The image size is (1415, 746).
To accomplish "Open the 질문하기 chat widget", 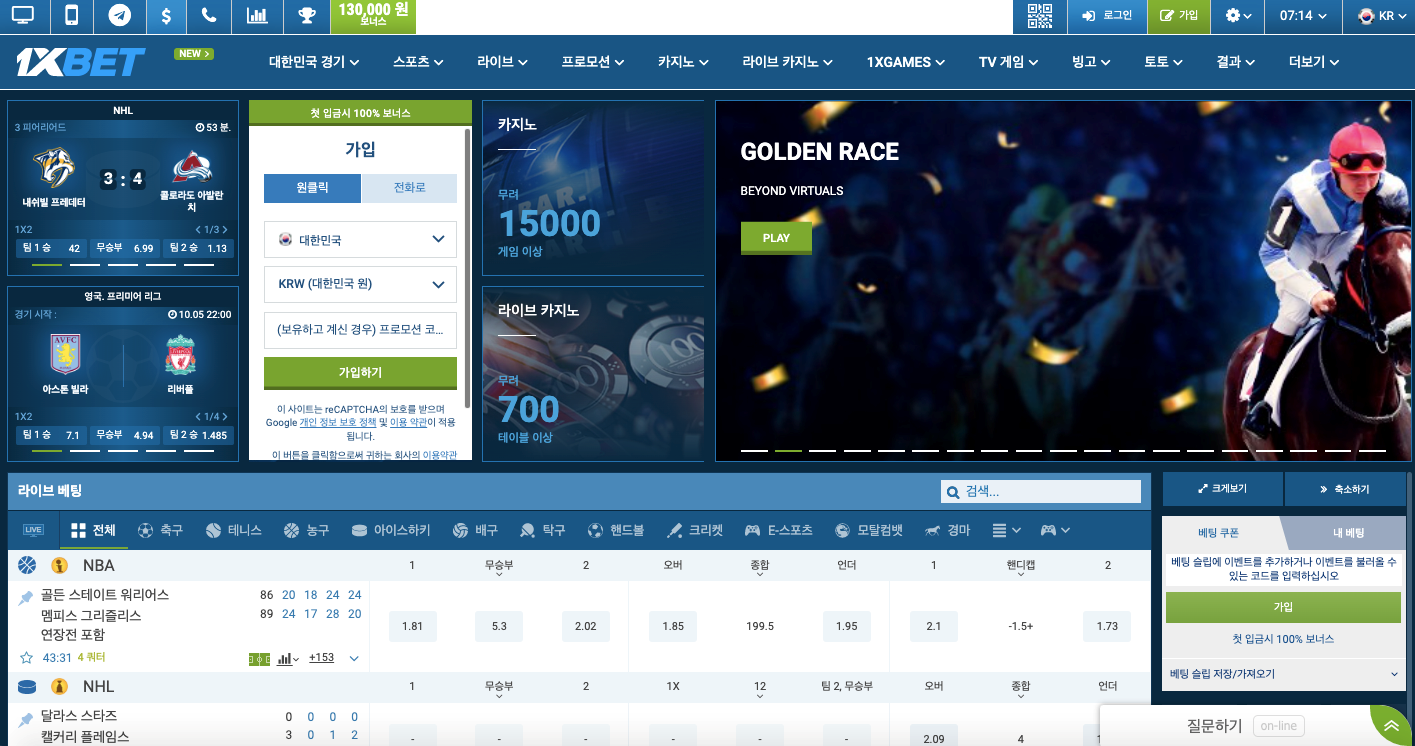I will (1235, 726).
